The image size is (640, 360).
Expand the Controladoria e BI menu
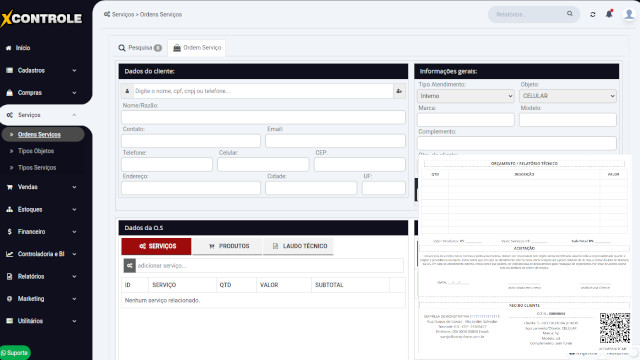(41, 254)
